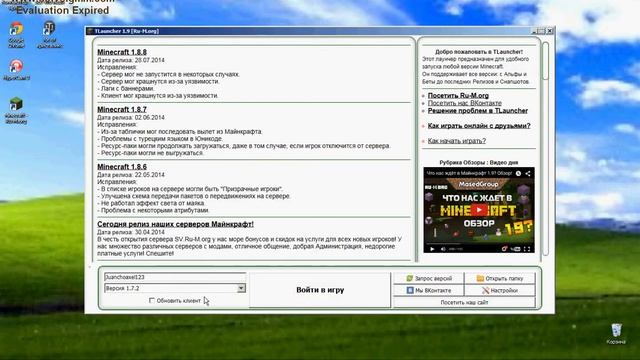The height and width of the screenshot is (360, 640).
Task: Open the Recycle Bin on desktop
Action: (616, 334)
